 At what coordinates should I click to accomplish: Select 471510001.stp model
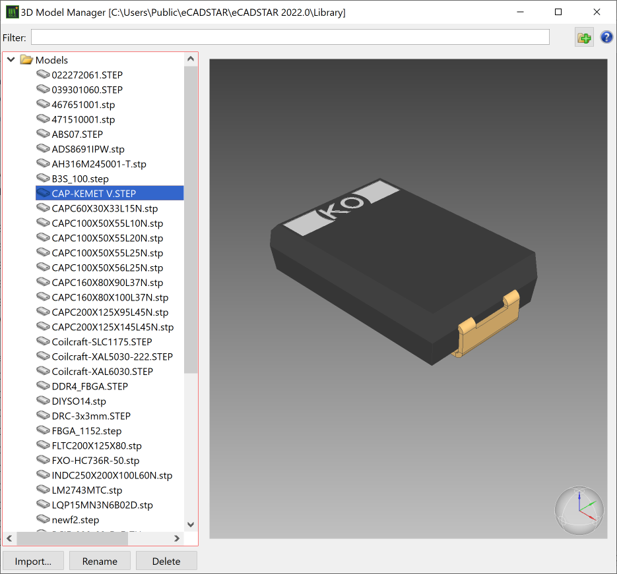(x=83, y=119)
